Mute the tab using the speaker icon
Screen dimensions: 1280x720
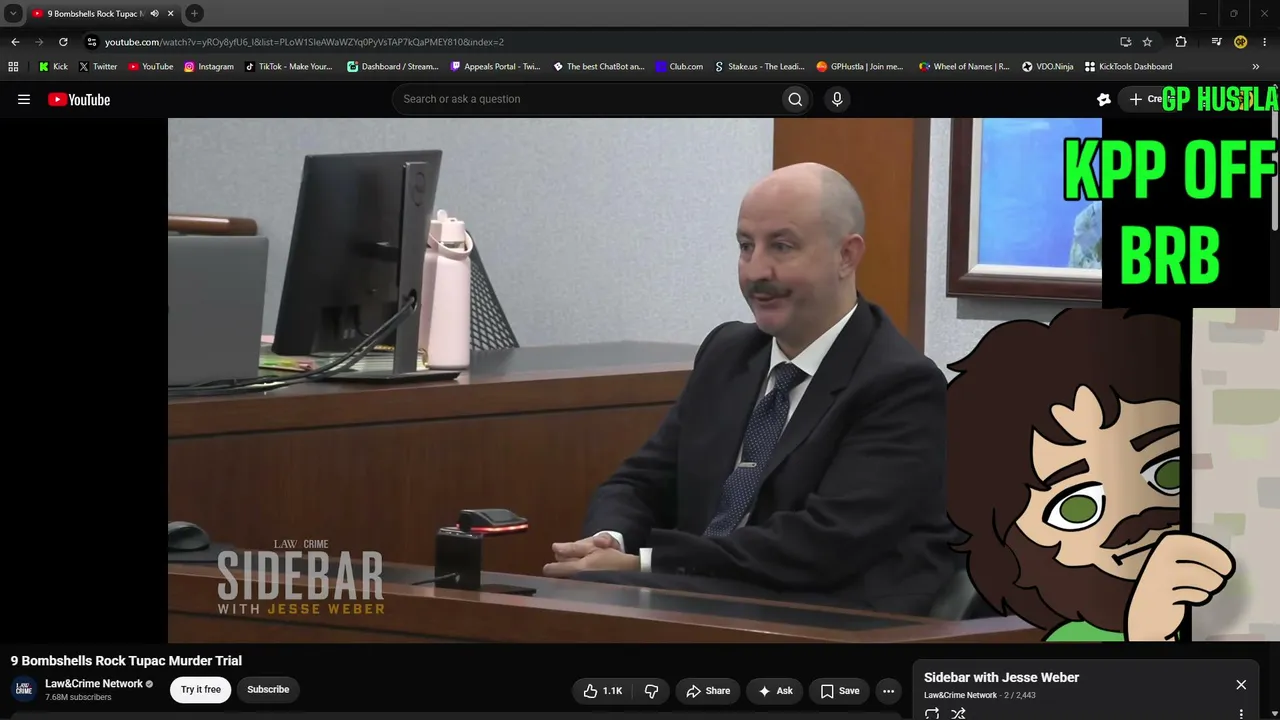pos(154,13)
